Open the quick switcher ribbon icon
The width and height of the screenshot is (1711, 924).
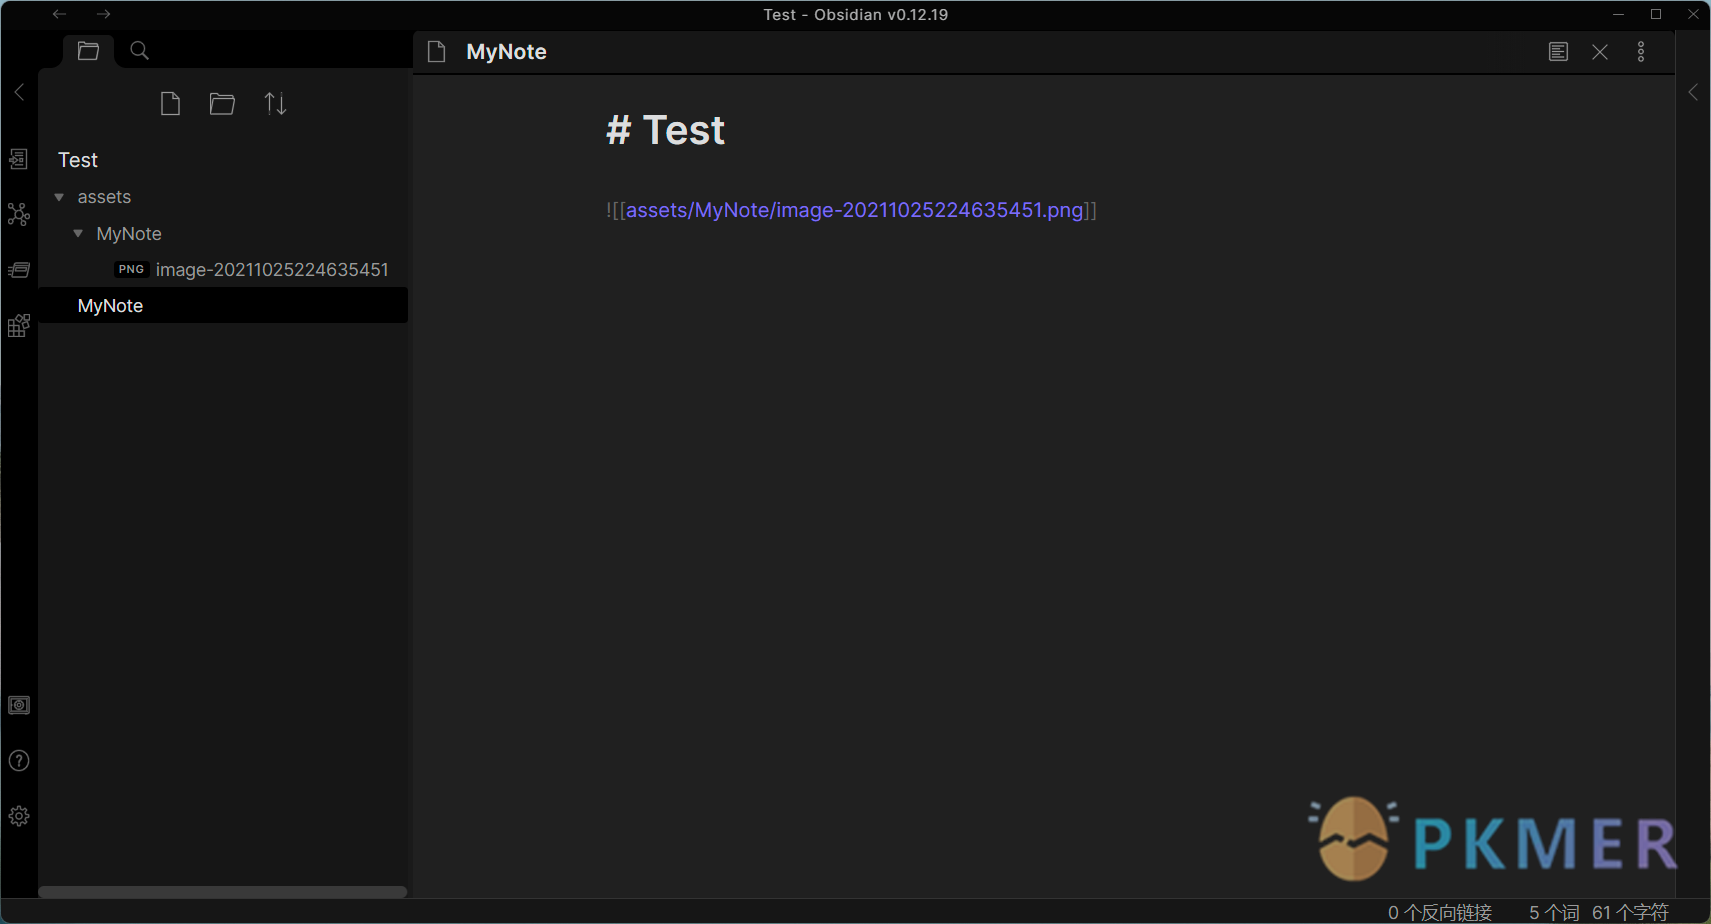[19, 159]
